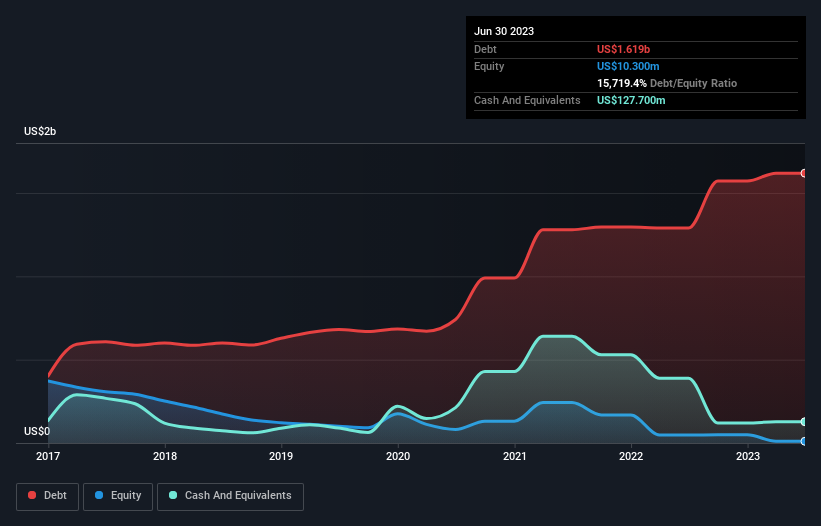The width and height of the screenshot is (821, 526).
Task: Click Cash And Equivalents label in tooltip
Action: point(527,100)
